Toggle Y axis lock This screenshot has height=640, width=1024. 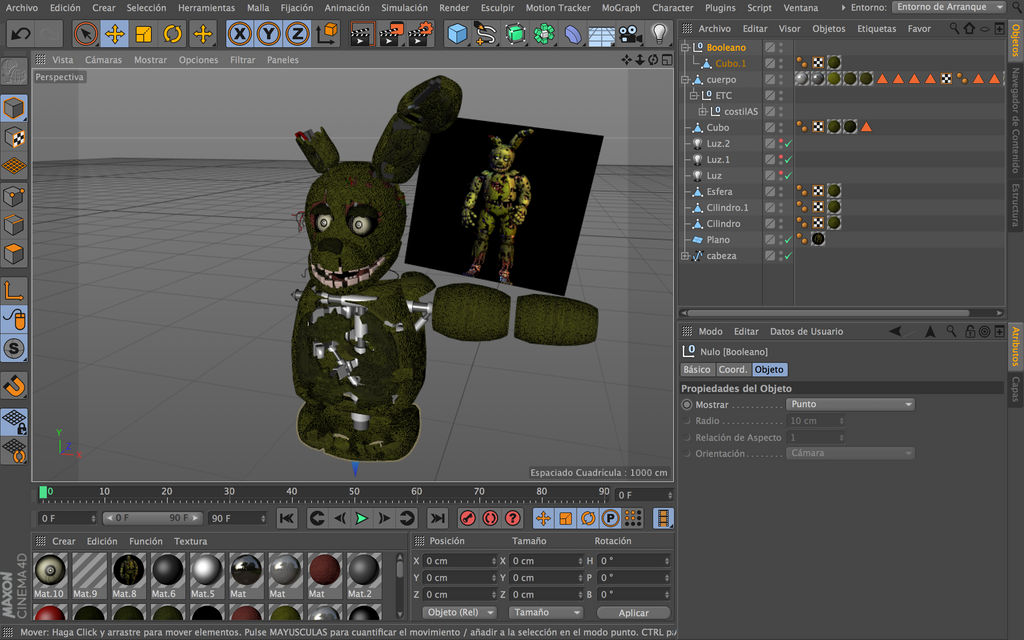[x=268, y=34]
